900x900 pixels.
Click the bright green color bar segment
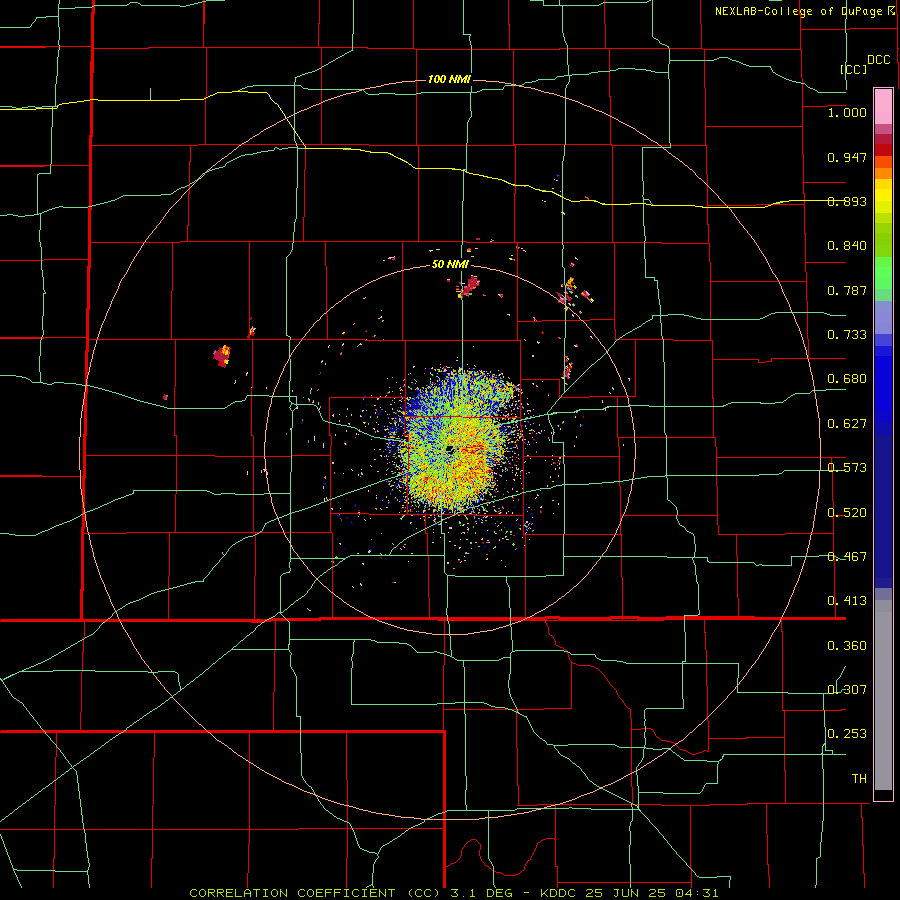(x=883, y=273)
